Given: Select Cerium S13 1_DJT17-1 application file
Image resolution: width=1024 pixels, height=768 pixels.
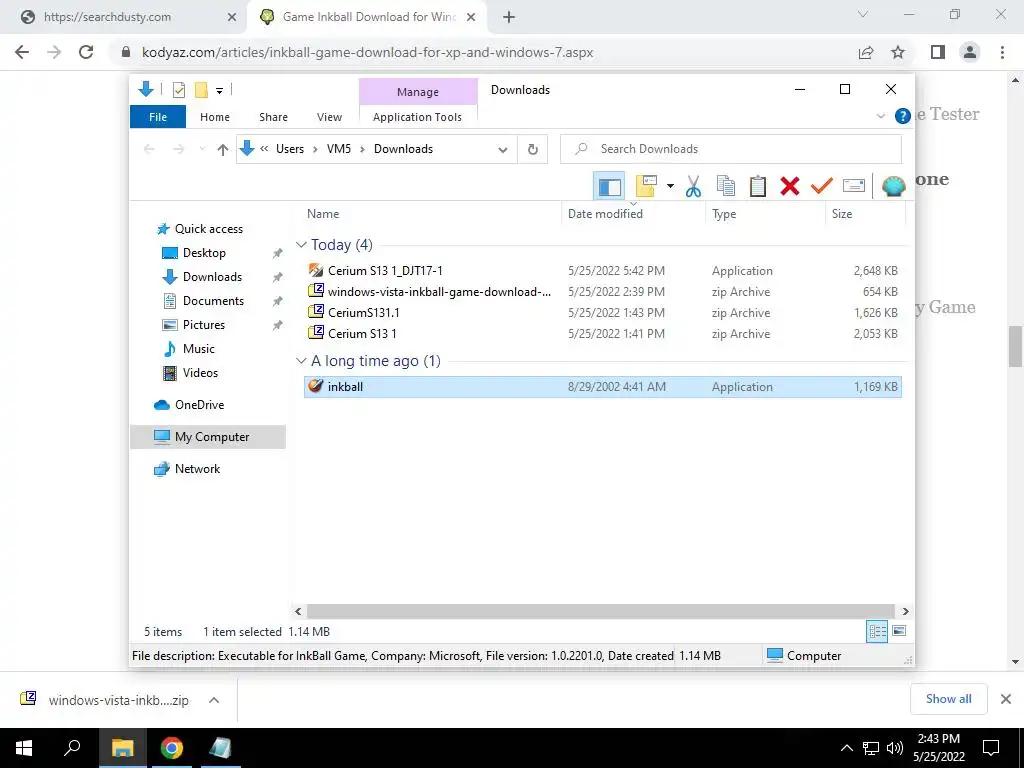Looking at the screenshot, I should click(x=602, y=270).
